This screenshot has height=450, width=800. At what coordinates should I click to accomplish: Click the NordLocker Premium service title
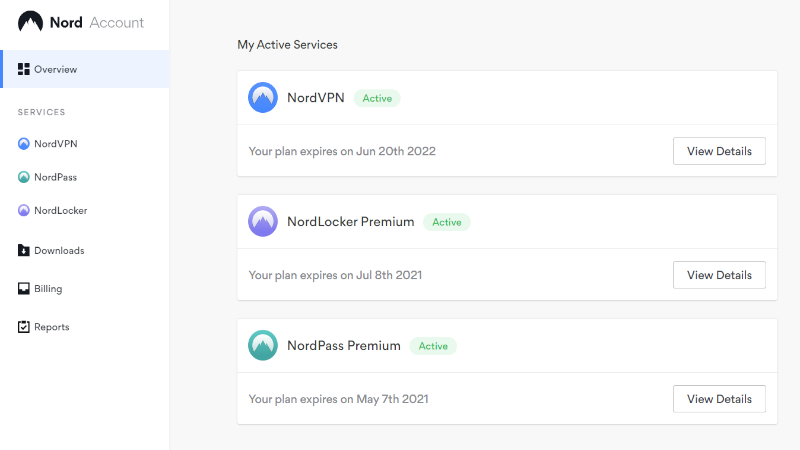(350, 222)
